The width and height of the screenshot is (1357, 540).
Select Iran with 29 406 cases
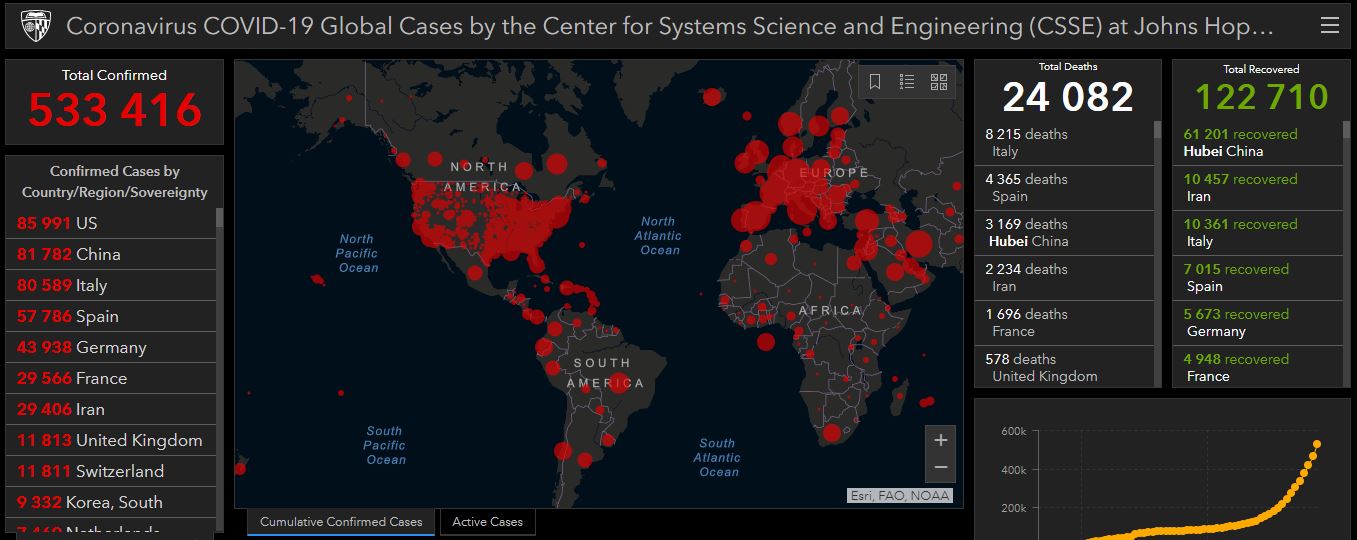click(x=111, y=409)
